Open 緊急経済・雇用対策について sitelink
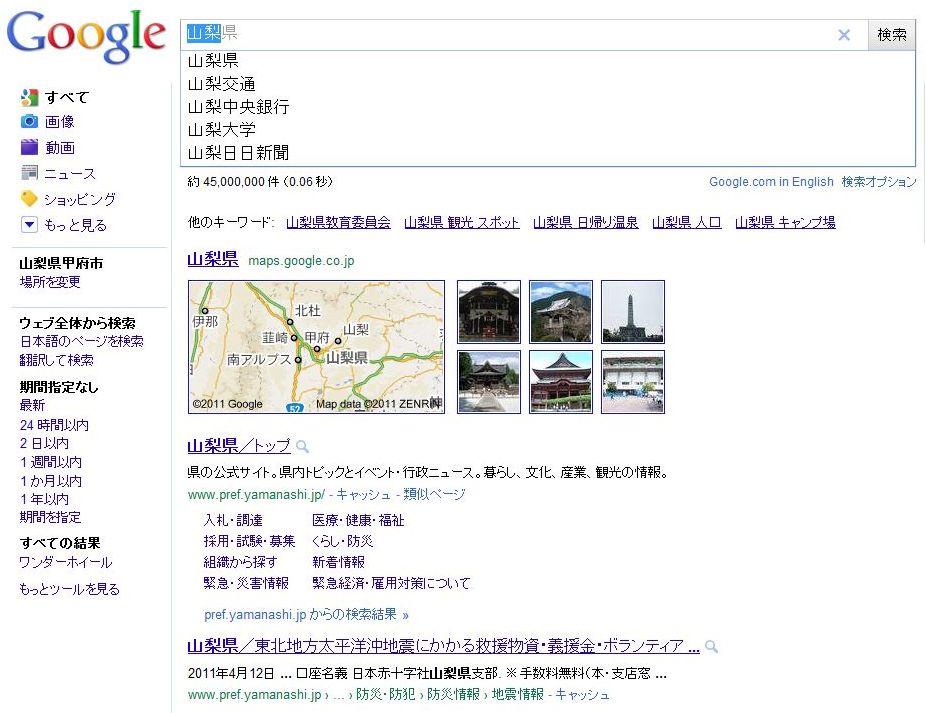Image resolution: width=926 pixels, height=713 pixels. pyautogui.click(x=392, y=584)
